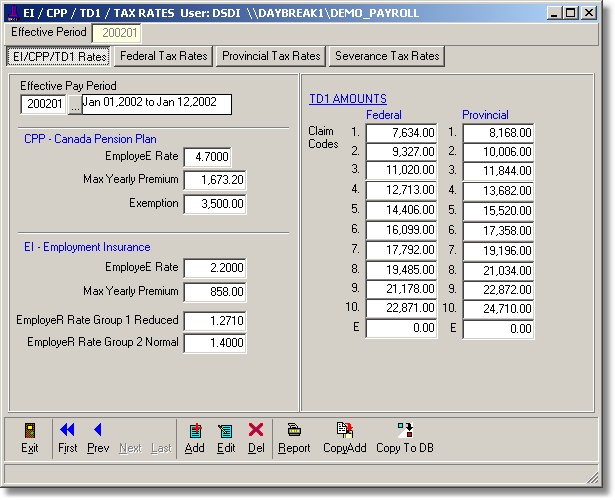Select Federal claim code 4 amount 12,713.00

click(401, 191)
